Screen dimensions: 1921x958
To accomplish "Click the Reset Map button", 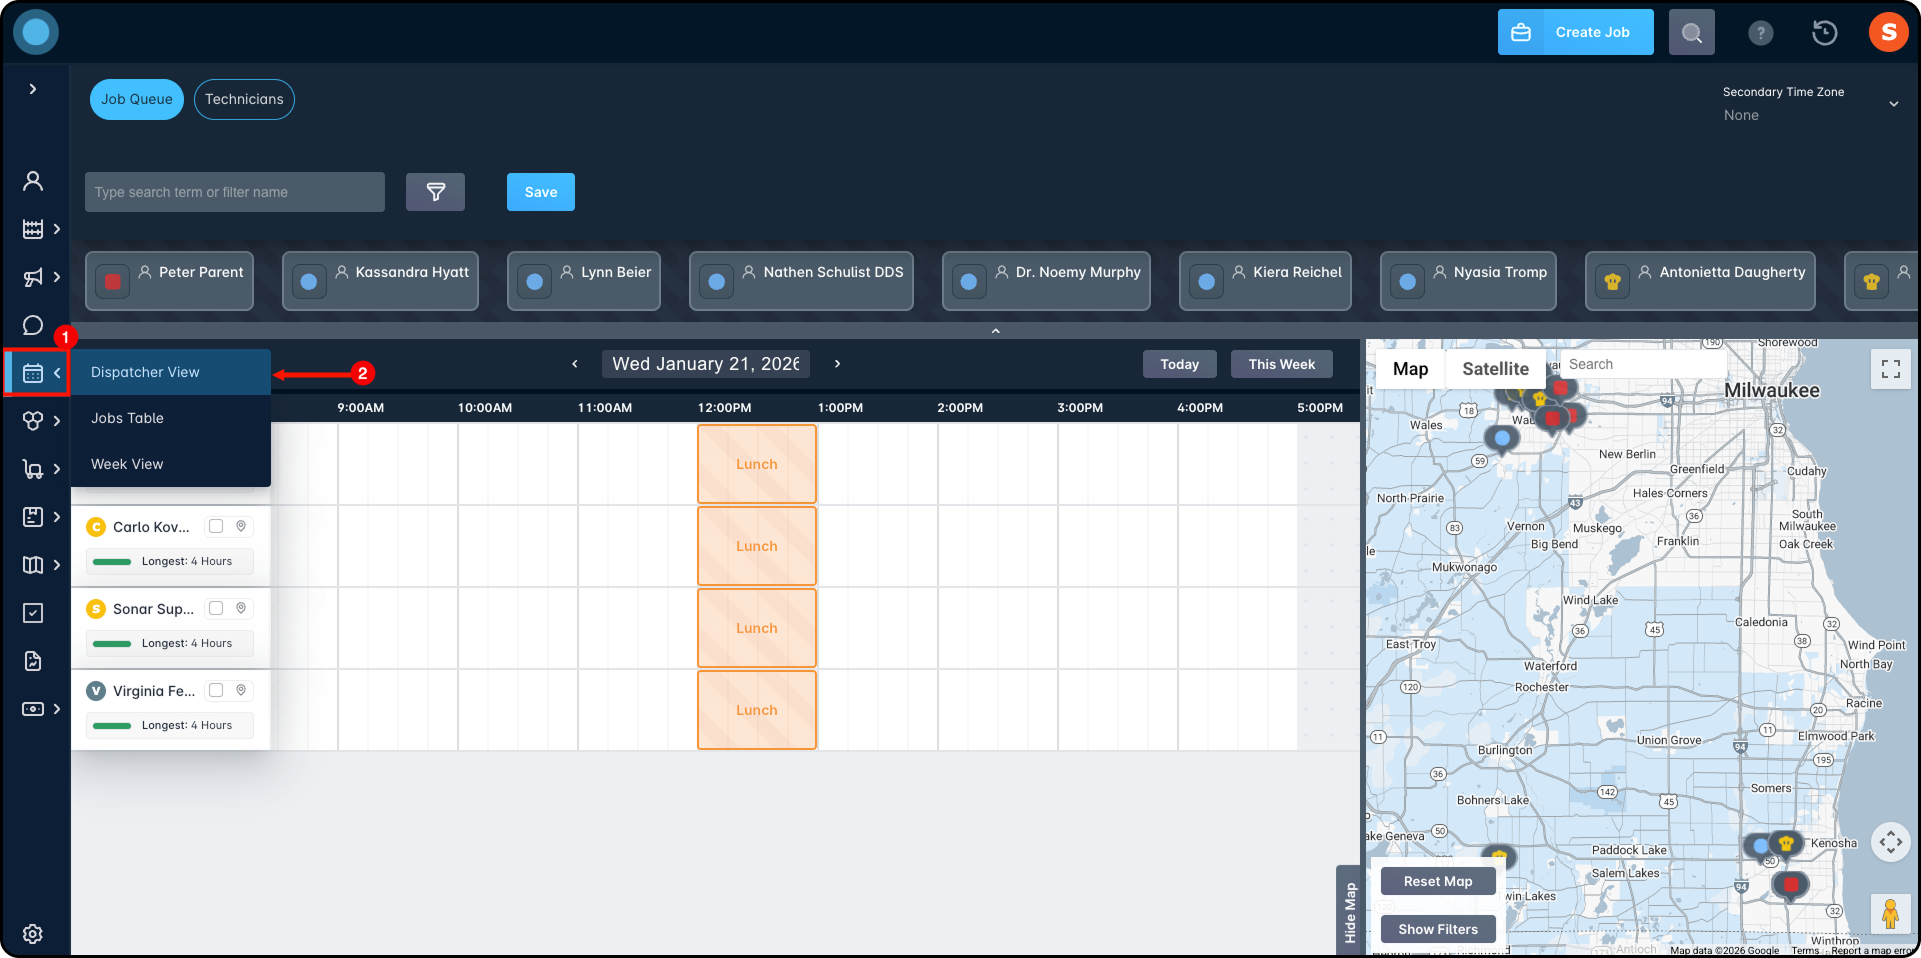I will tap(1438, 881).
